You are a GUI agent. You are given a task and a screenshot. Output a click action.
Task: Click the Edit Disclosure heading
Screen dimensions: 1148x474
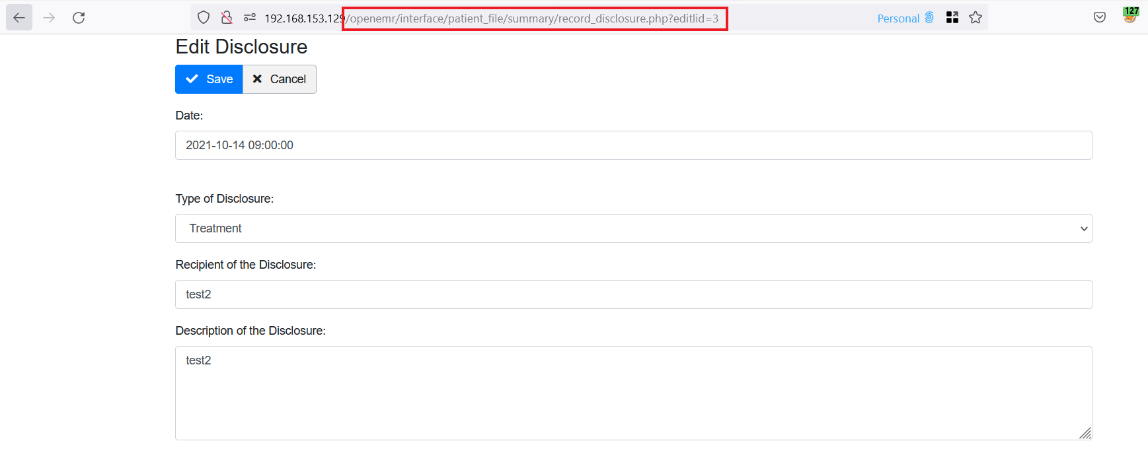point(242,48)
